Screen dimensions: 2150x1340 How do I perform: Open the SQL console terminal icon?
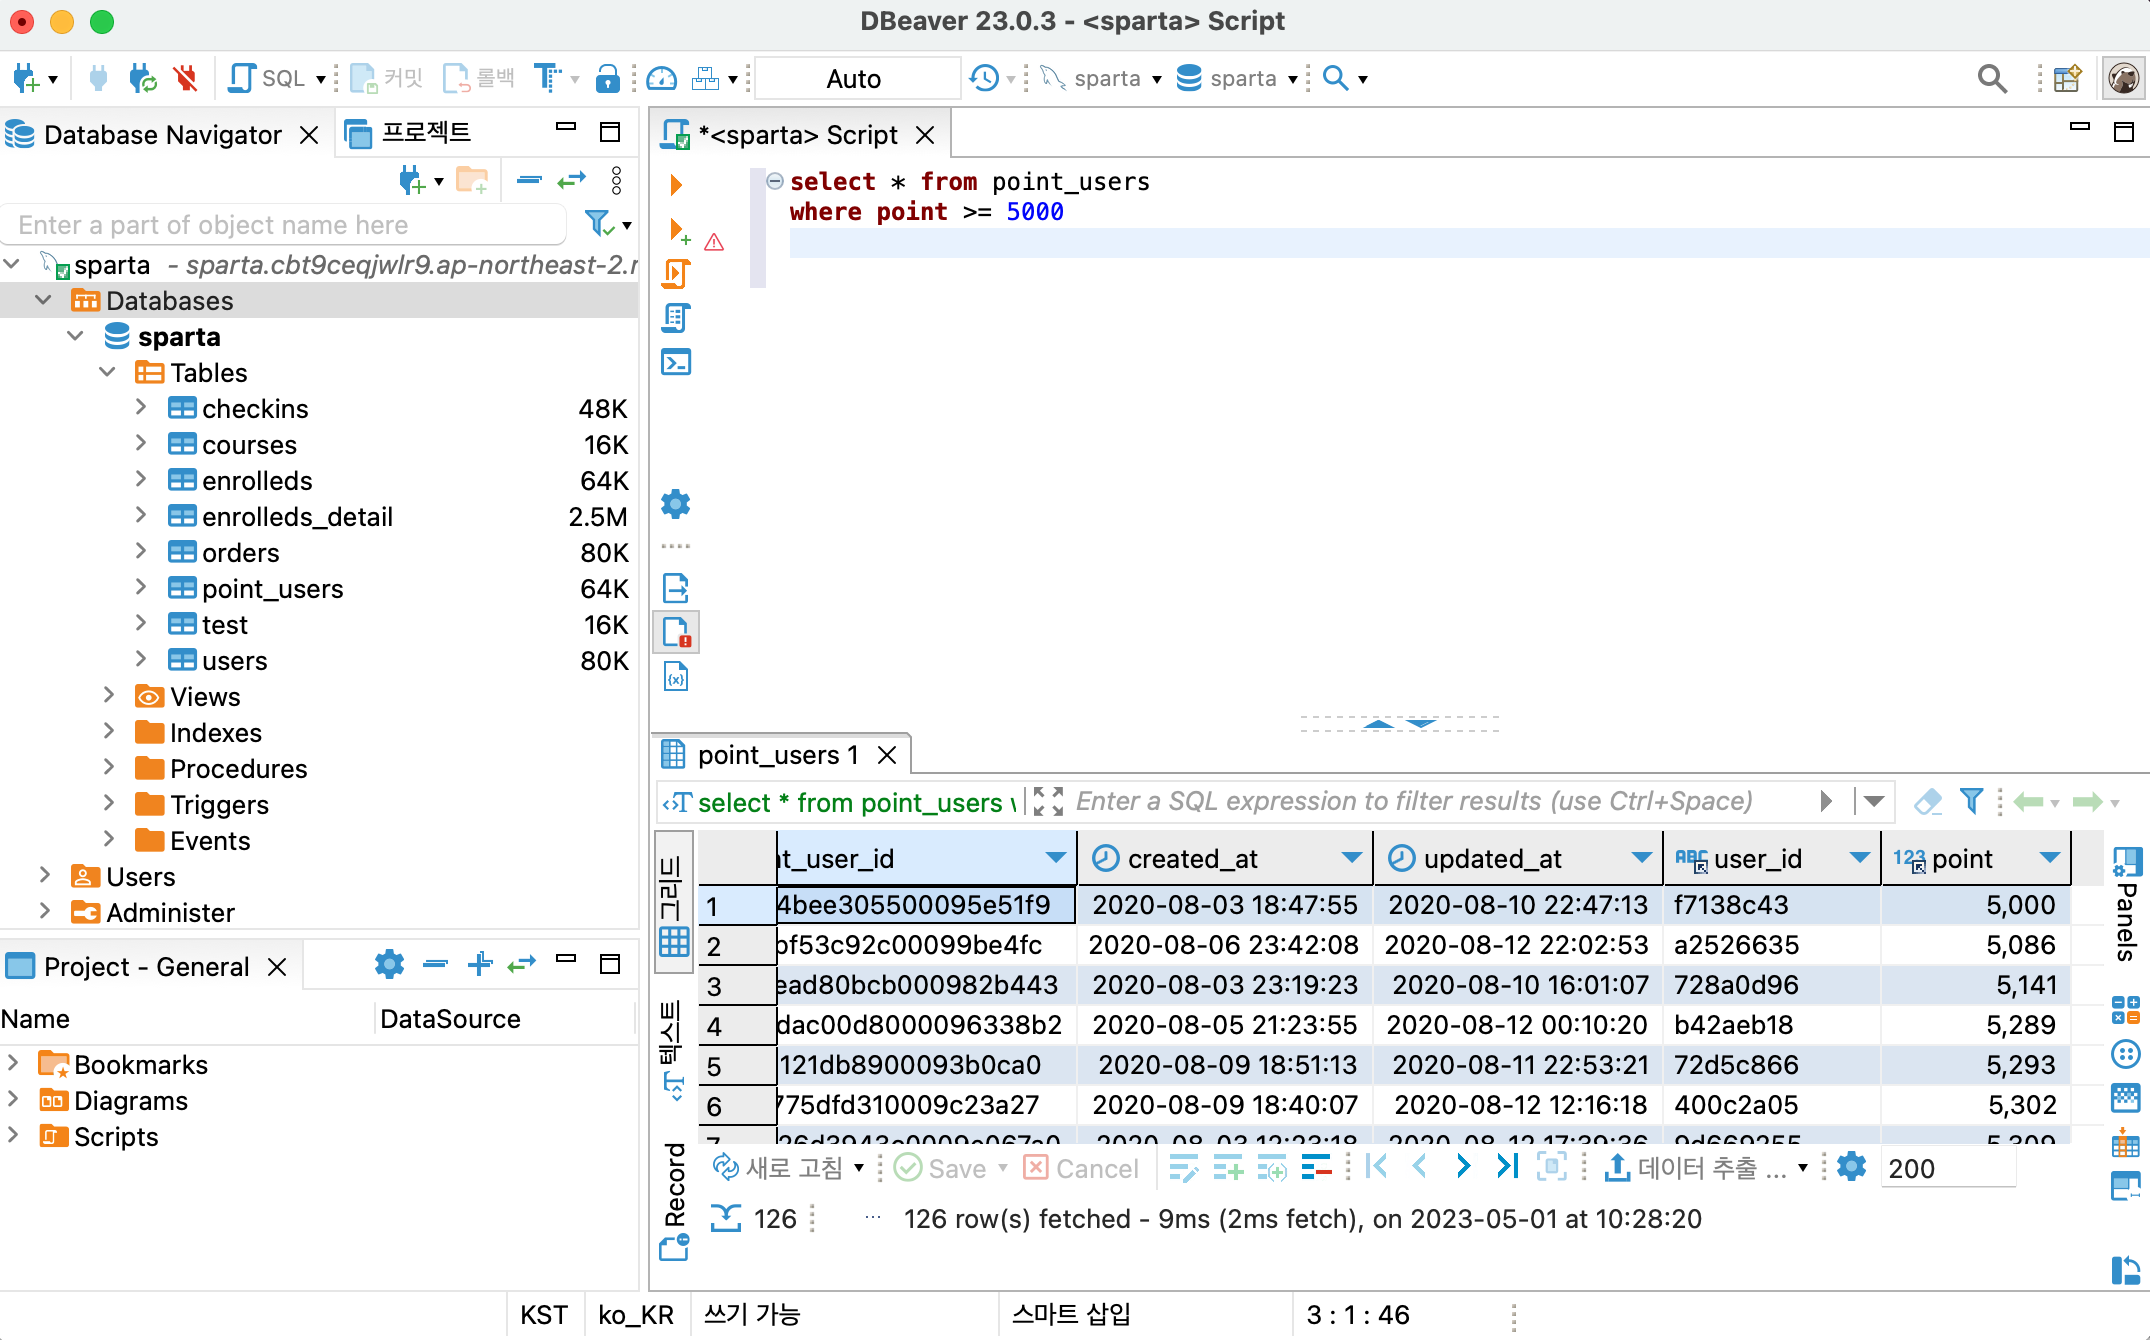tap(676, 362)
